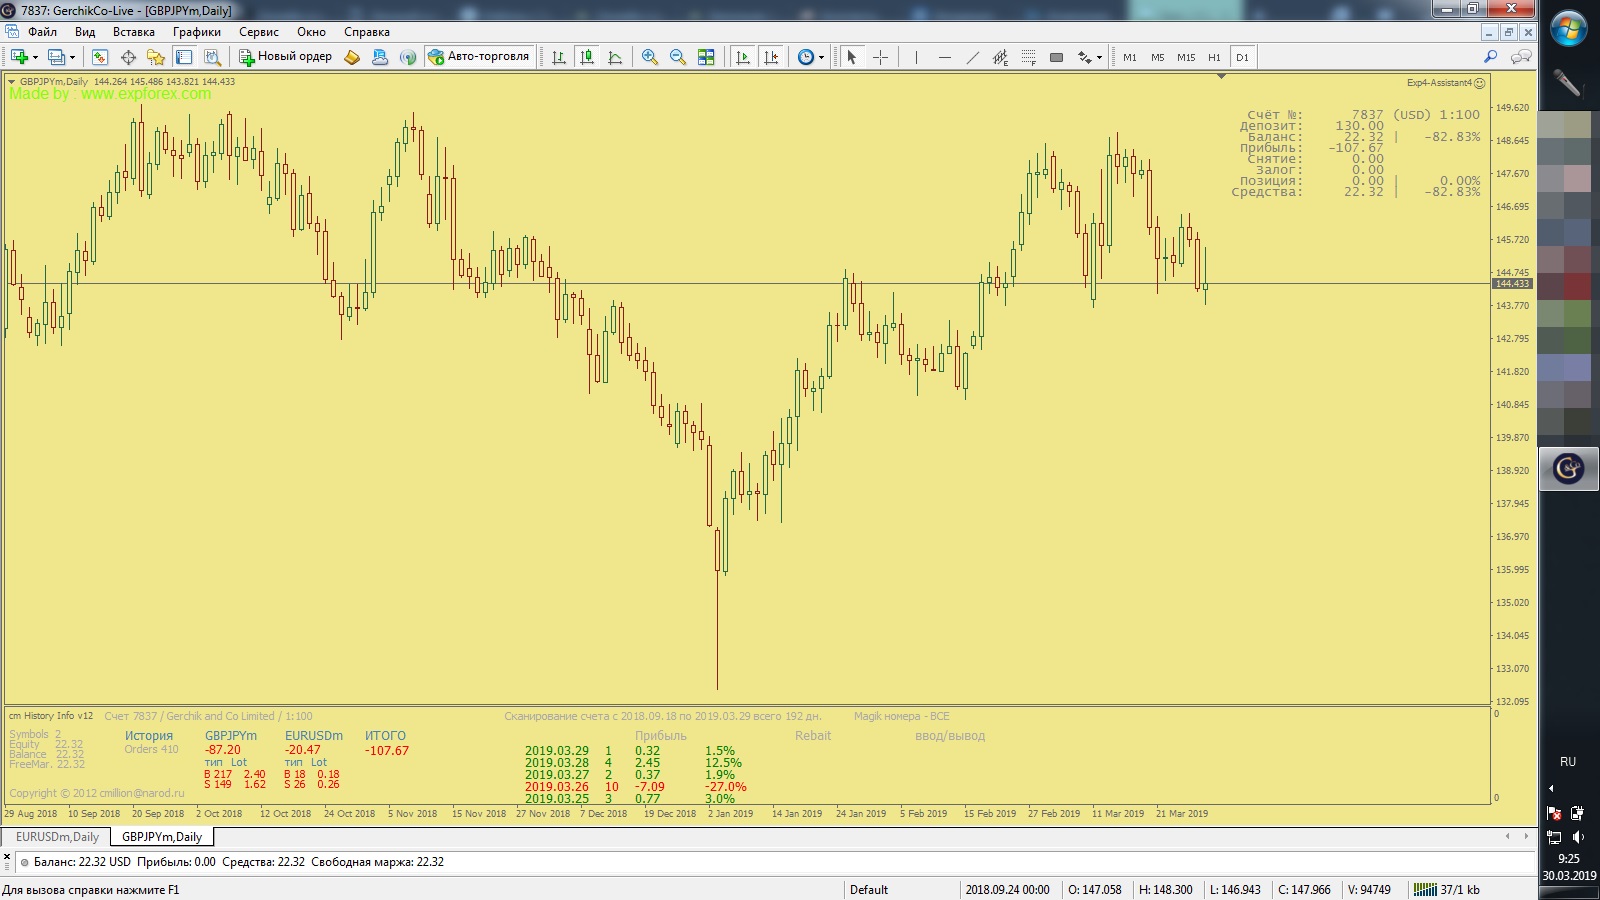Viewport: 1600px width, 900px height.
Task: Click the GBPJPYm,Daily chart title arrow
Action: coord(11,82)
